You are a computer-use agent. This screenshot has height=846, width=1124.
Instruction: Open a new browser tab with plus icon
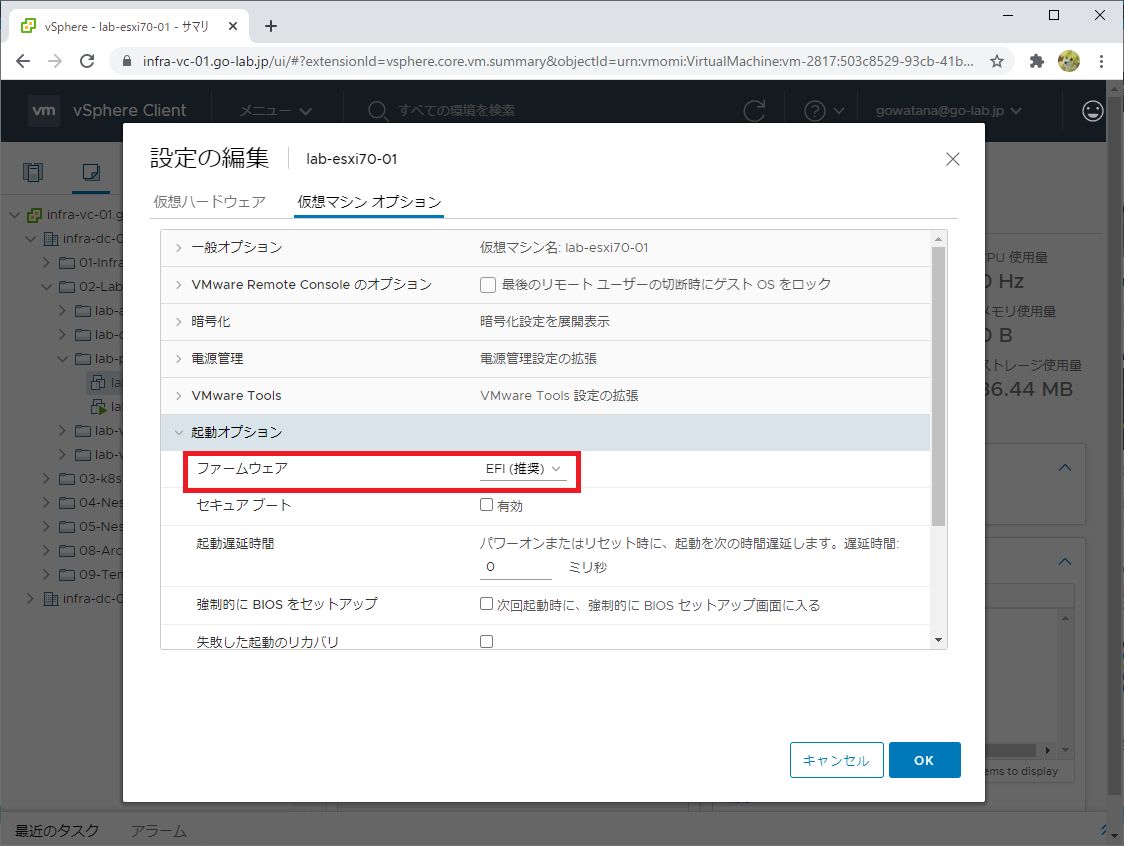(x=270, y=27)
